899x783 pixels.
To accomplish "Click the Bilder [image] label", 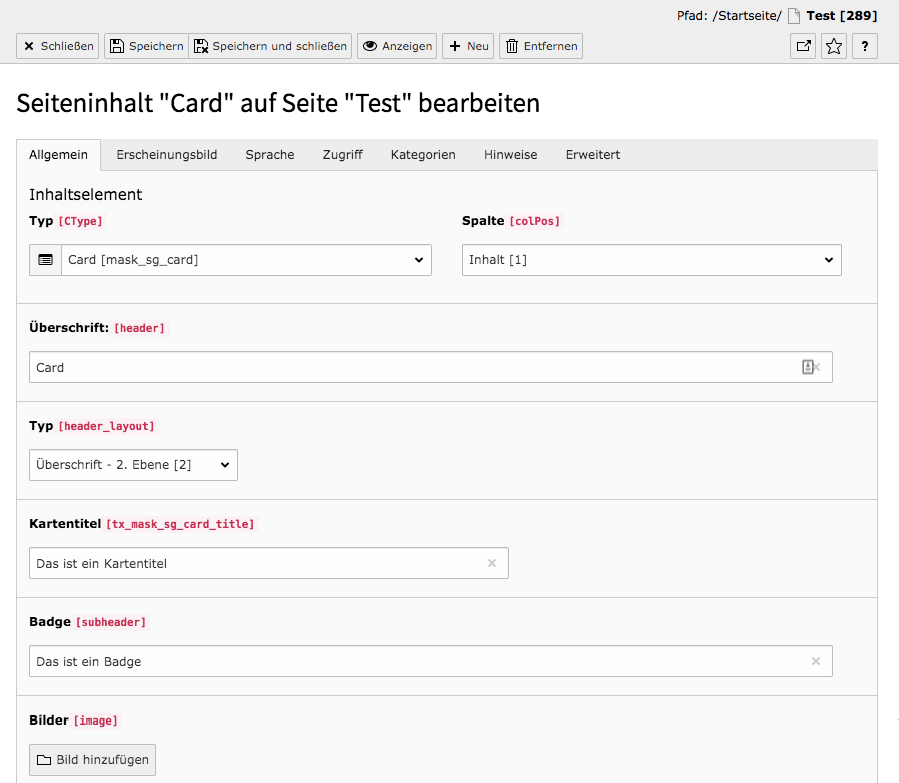I will click(74, 720).
